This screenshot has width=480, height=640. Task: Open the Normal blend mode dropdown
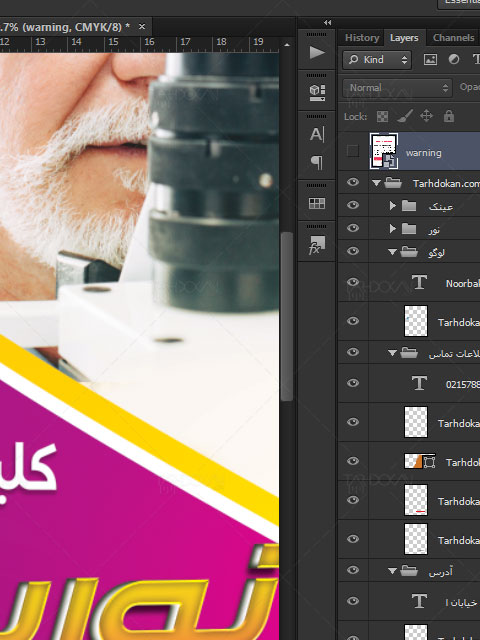(x=397, y=88)
